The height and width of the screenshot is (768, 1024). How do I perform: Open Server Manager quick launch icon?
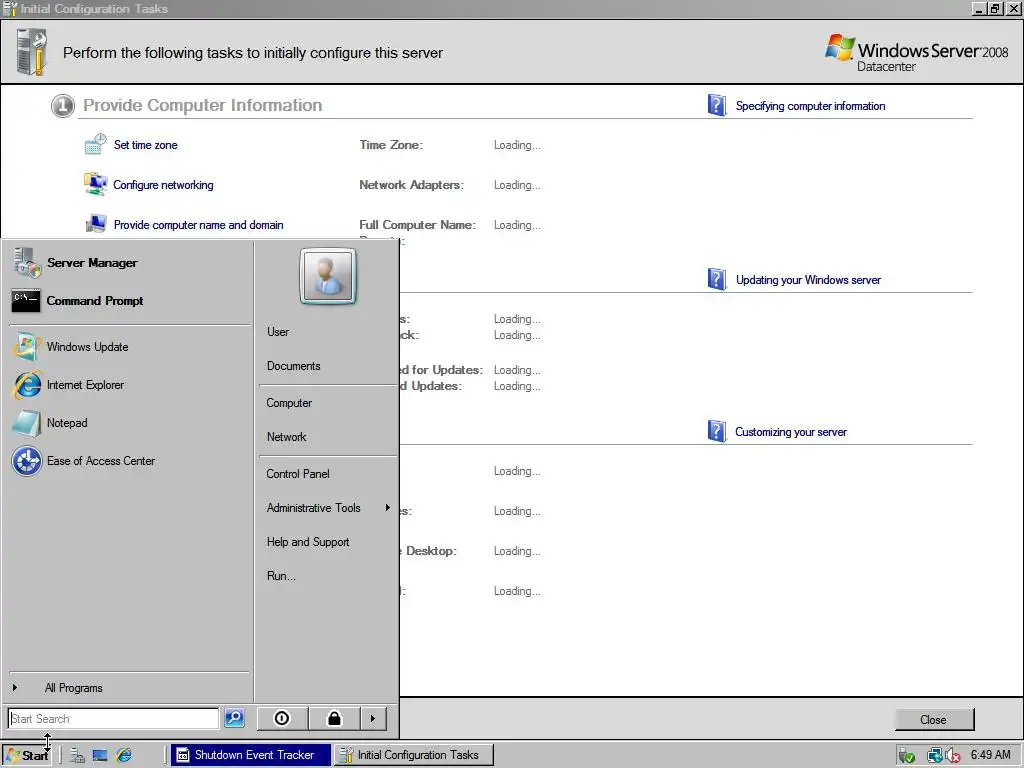tap(77, 756)
